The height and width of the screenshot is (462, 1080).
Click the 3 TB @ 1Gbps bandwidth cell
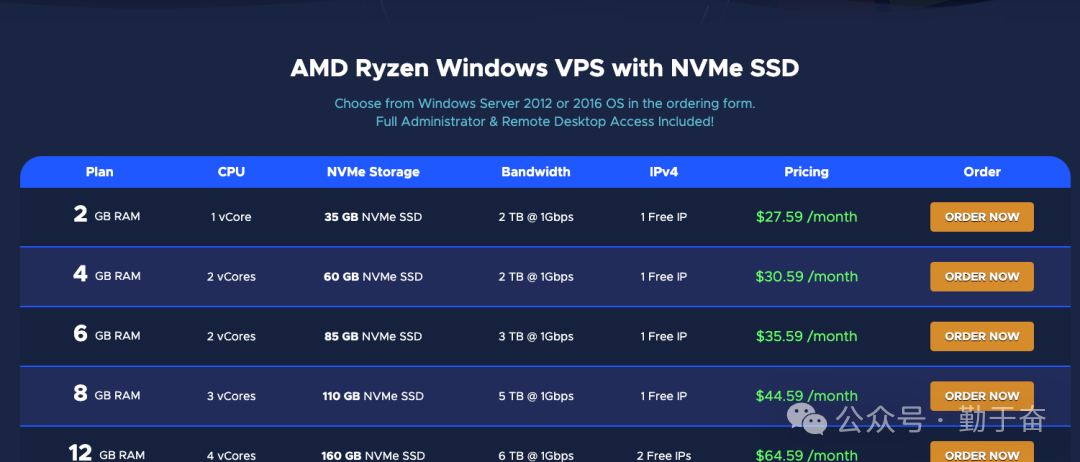536,336
